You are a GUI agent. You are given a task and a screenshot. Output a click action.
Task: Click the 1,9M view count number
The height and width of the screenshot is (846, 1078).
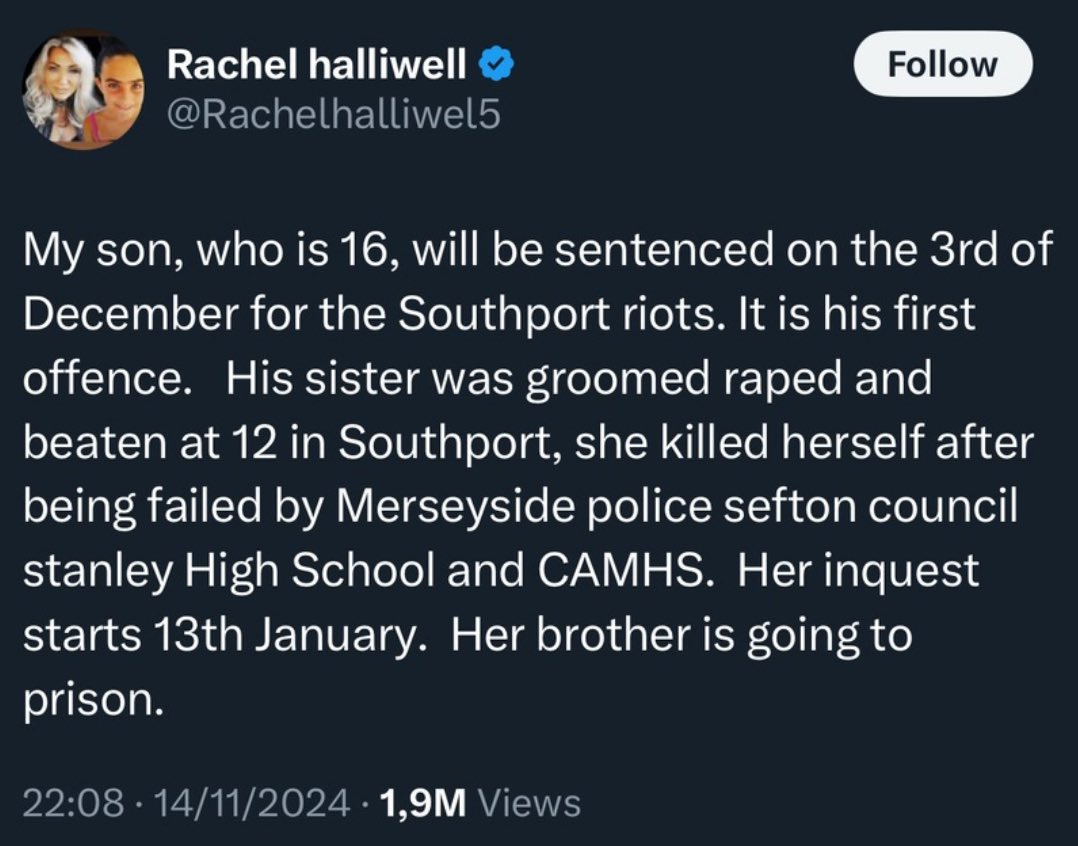pos(423,802)
